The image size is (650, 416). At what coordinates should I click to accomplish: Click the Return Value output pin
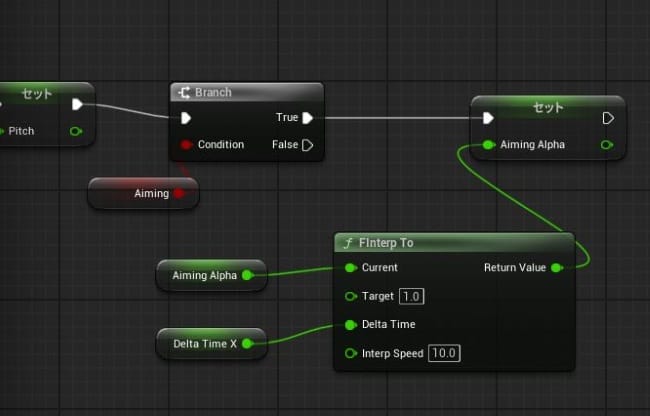click(x=557, y=268)
